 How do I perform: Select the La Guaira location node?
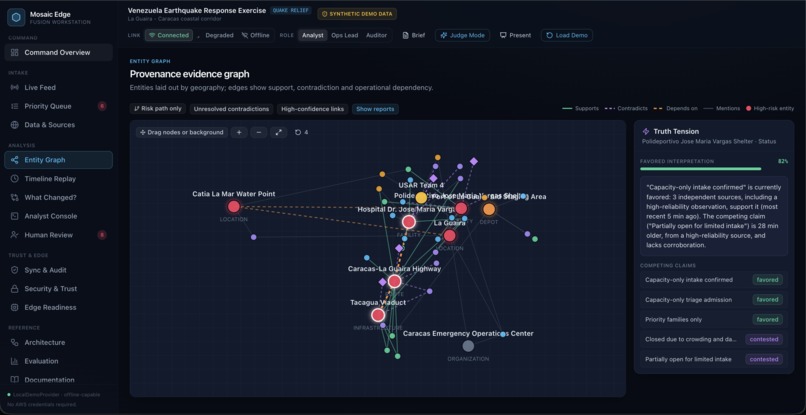(x=450, y=236)
